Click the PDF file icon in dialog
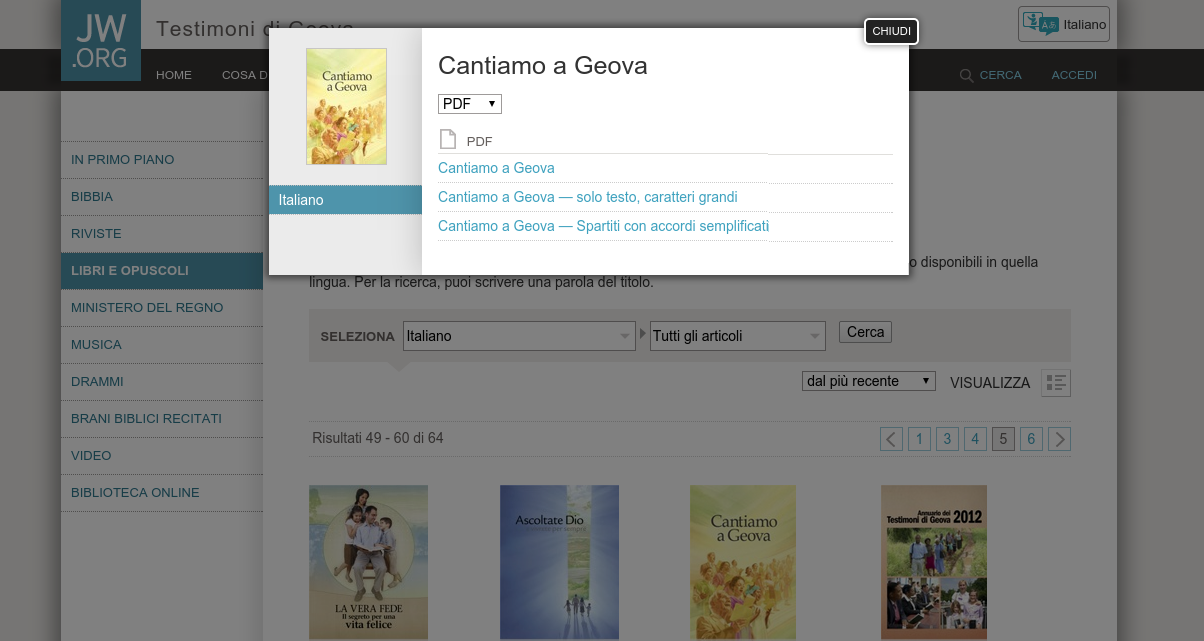The image size is (1204, 641). click(448, 140)
